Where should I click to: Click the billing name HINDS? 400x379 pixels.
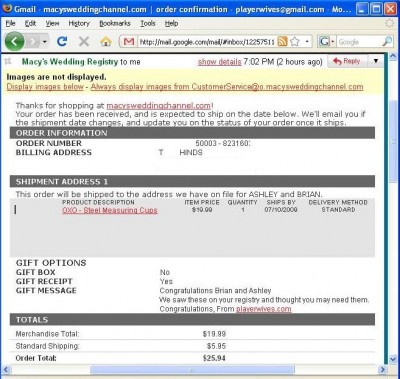click(x=191, y=153)
